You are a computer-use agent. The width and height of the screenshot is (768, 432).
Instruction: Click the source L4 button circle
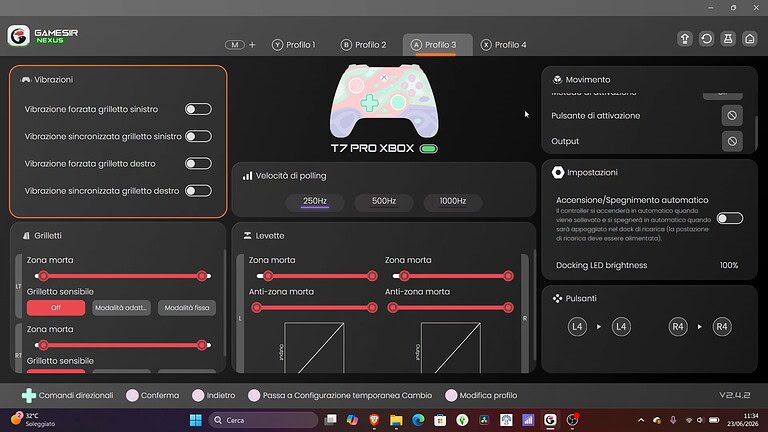pyautogui.click(x=577, y=327)
